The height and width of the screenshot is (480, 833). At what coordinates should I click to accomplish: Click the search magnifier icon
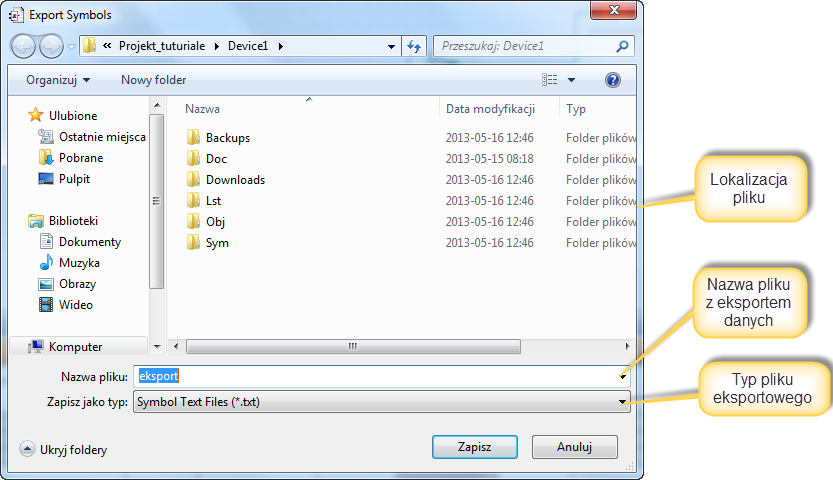622,46
